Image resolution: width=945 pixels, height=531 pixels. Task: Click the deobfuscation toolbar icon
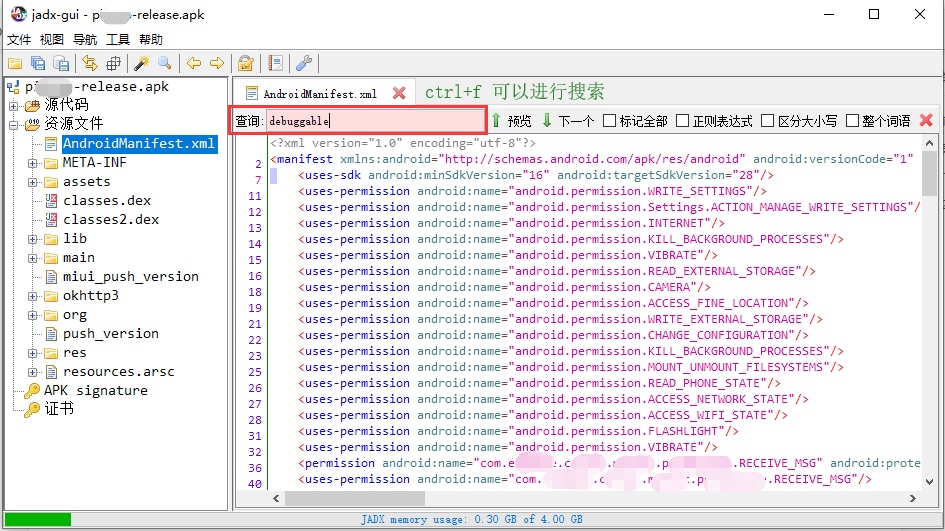pos(245,63)
